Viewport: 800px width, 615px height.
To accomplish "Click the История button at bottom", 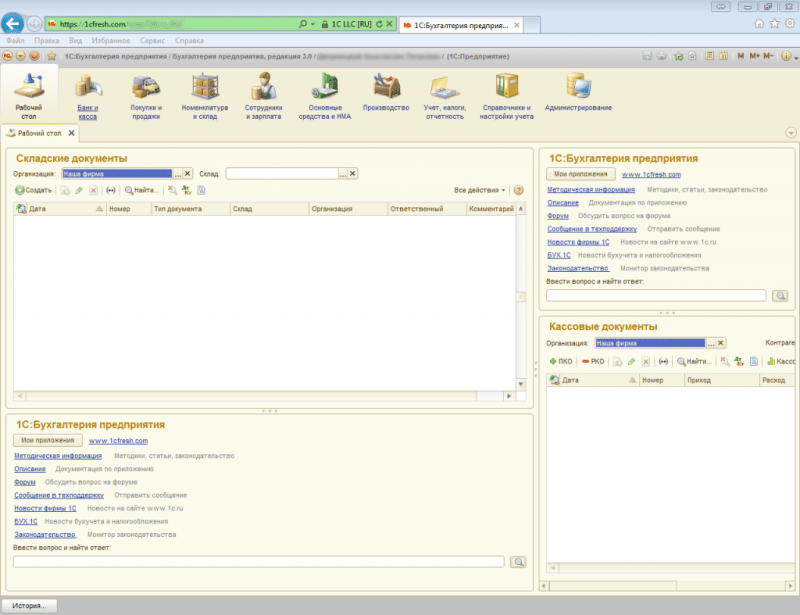I will pos(29,605).
